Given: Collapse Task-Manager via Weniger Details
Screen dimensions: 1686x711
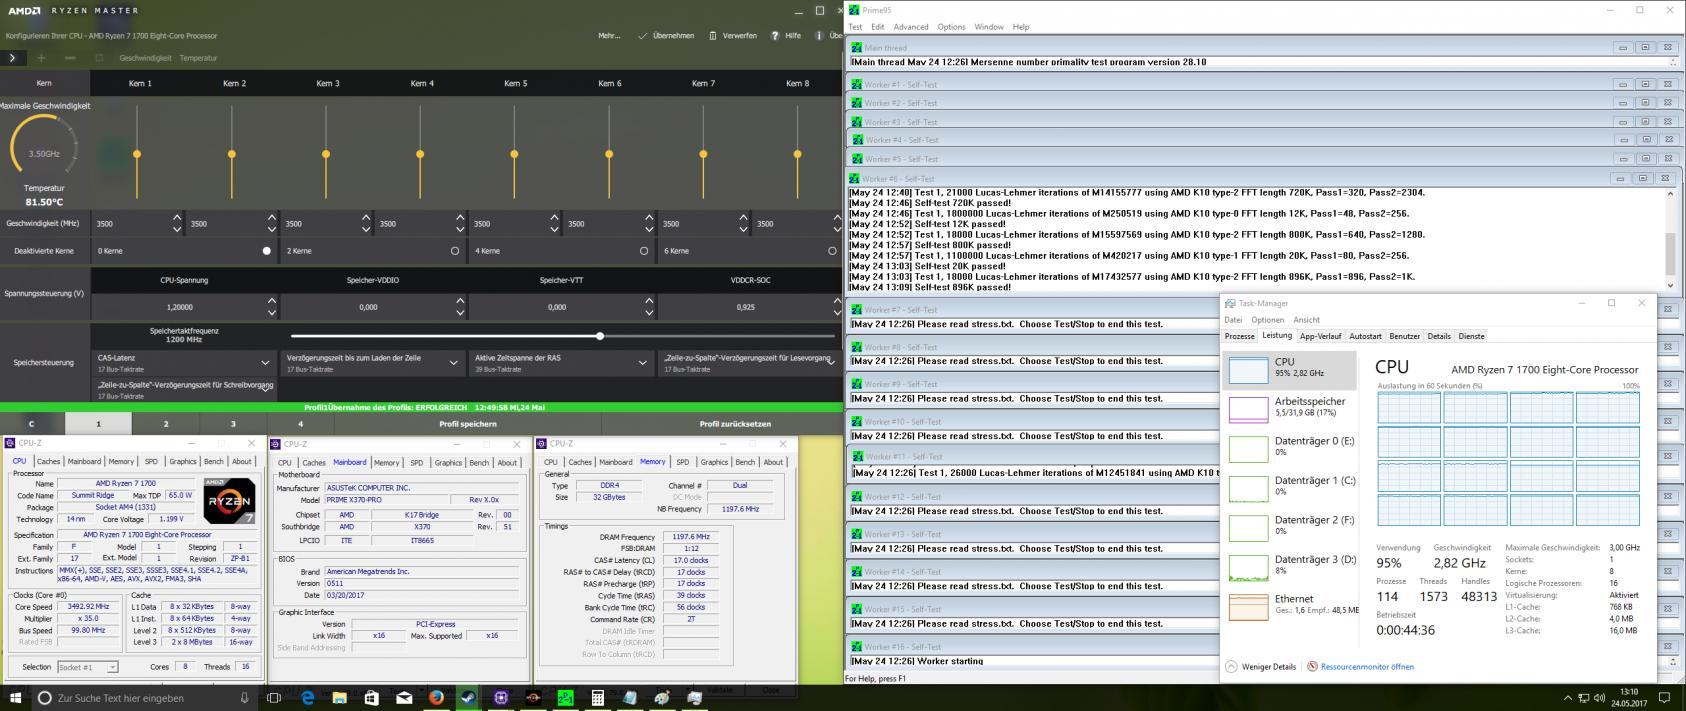Looking at the screenshot, I should pos(1260,666).
